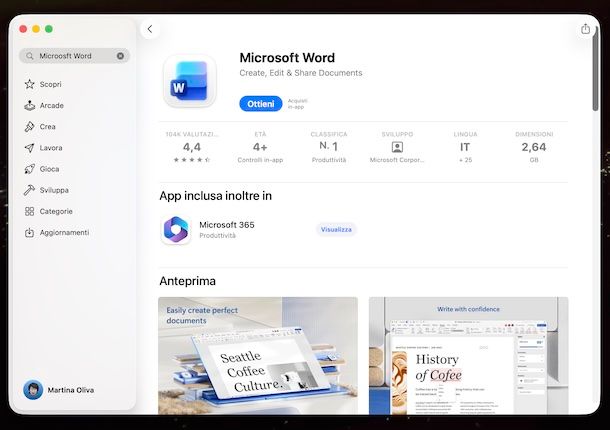Image resolution: width=610 pixels, height=430 pixels.
Task: Click the vertical scrollbar on the right
Action: (x=595, y=69)
